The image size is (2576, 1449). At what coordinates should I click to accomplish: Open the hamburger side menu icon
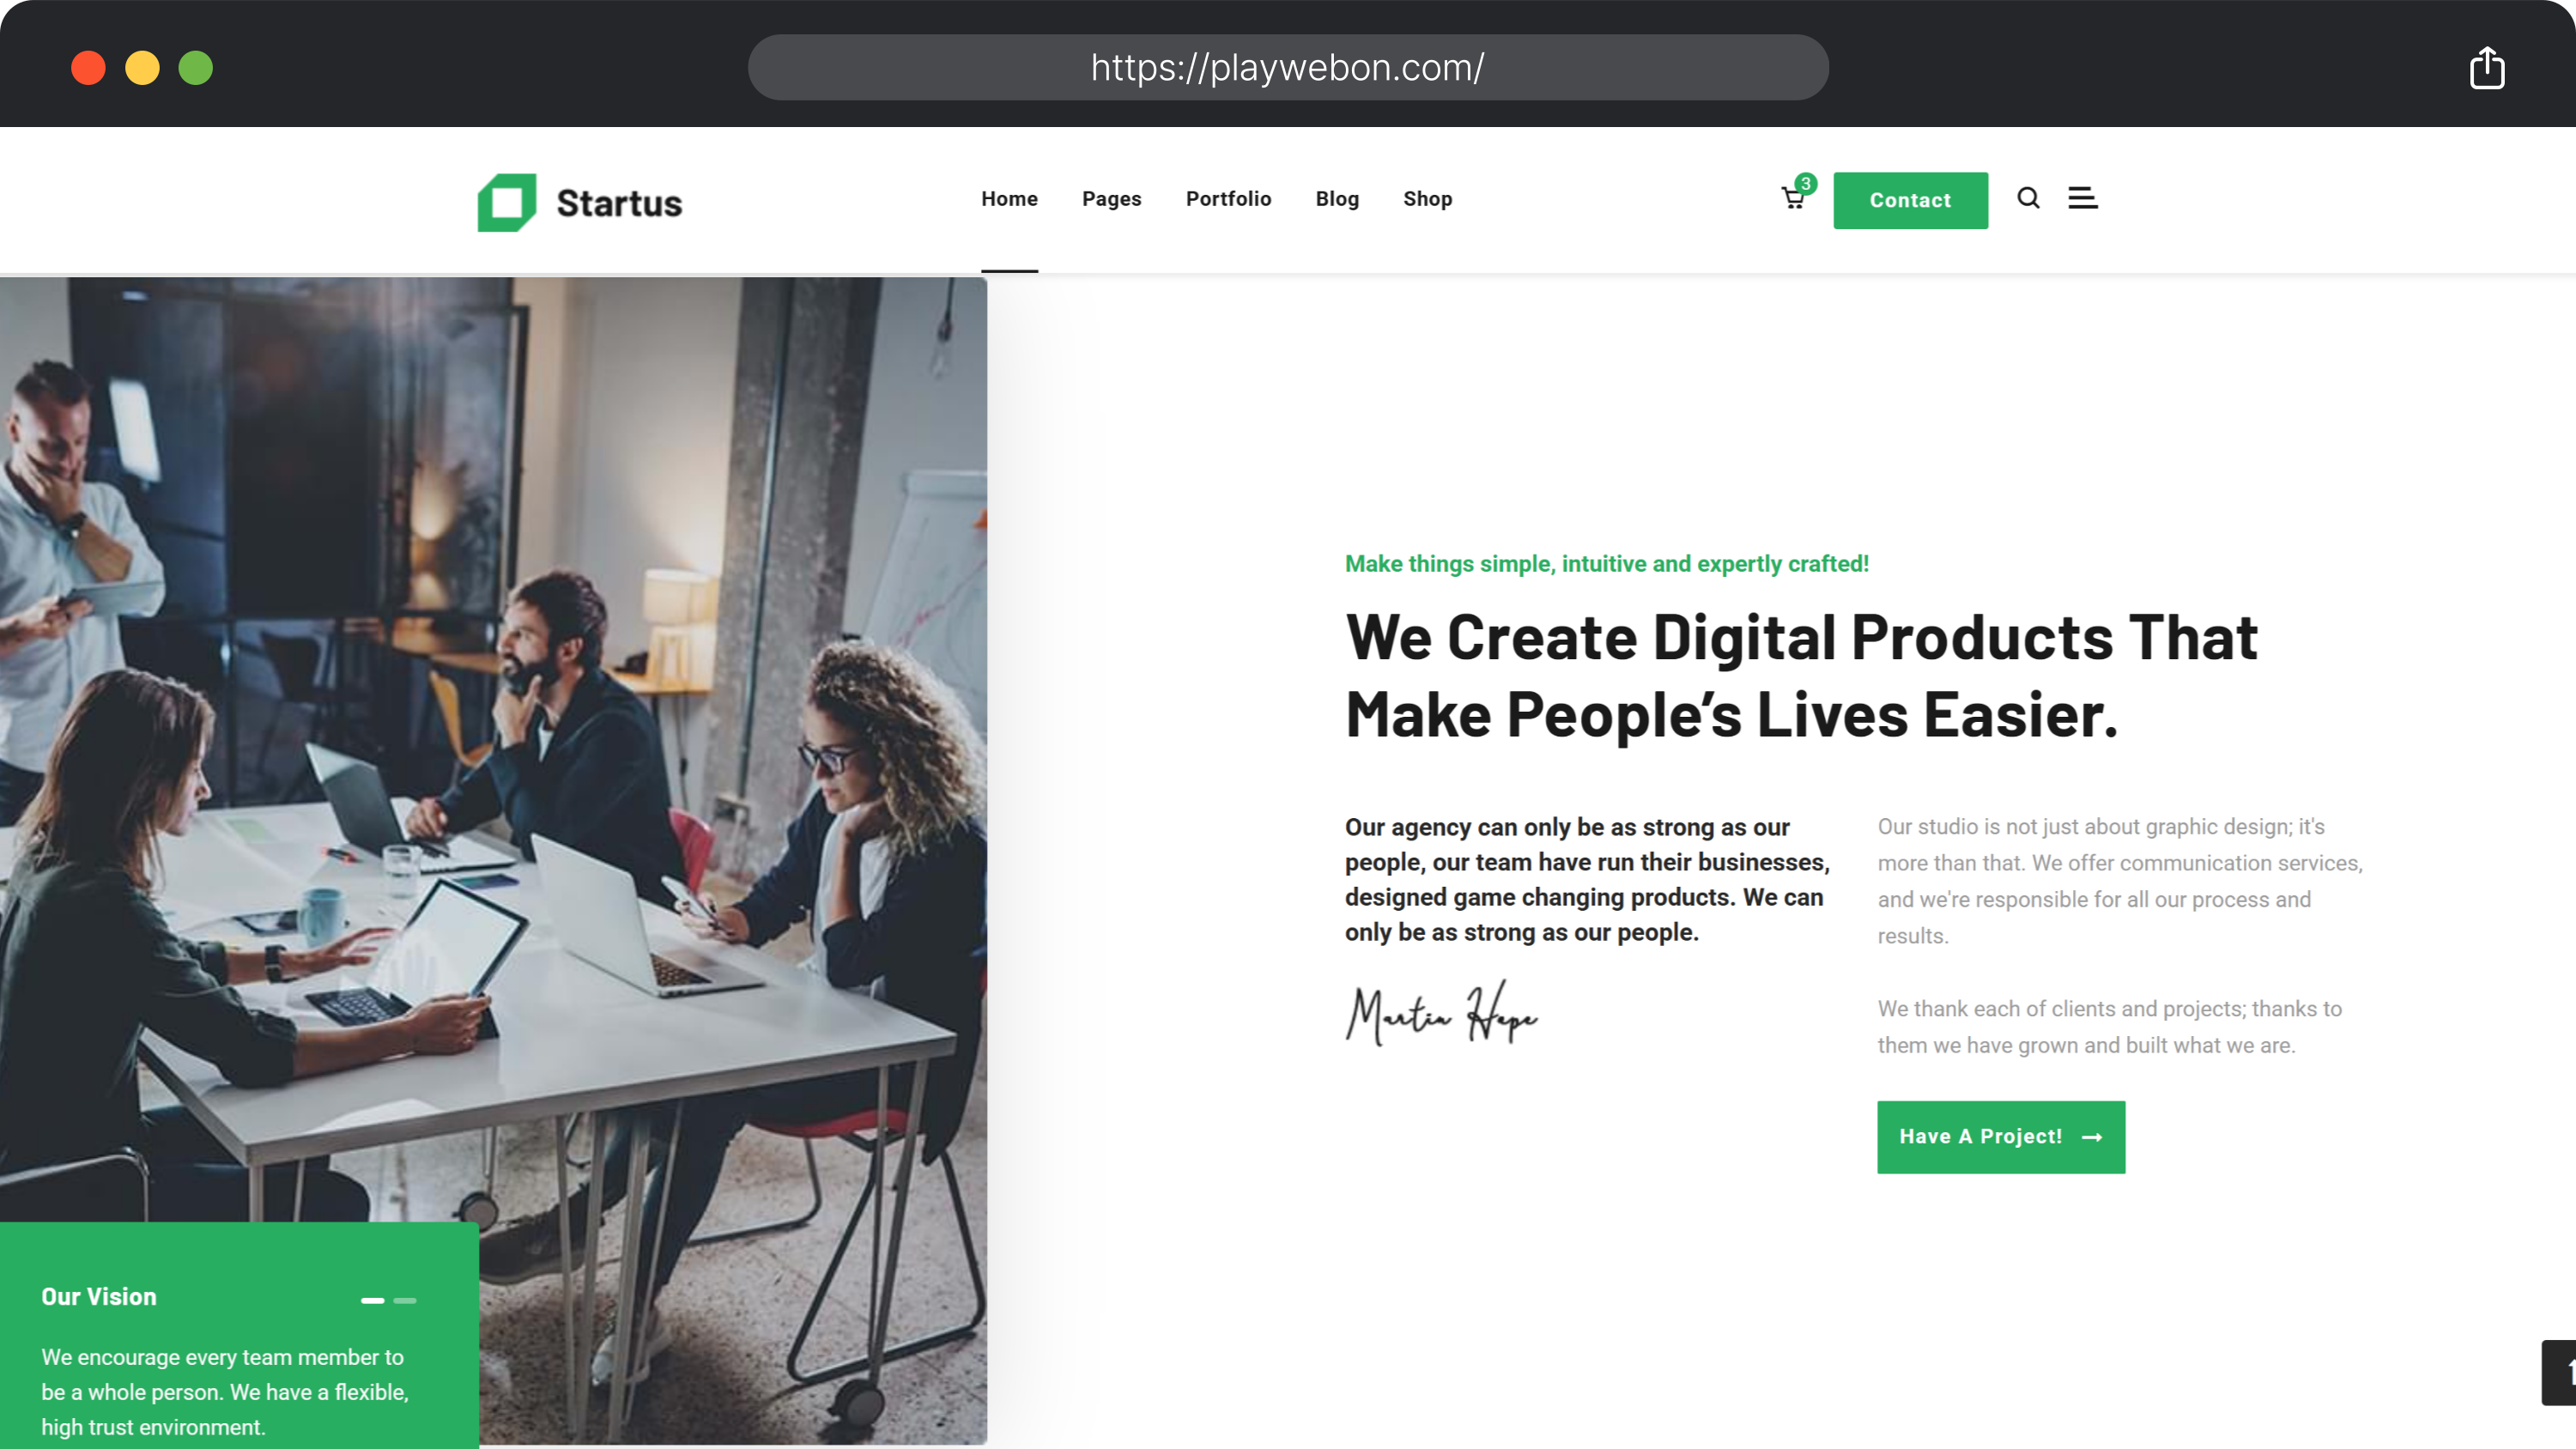coord(2083,198)
